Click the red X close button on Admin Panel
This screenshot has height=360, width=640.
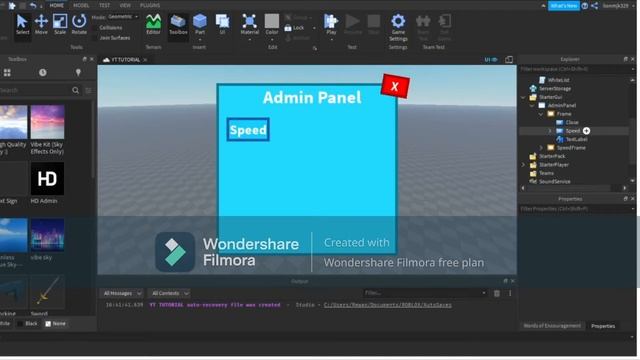[395, 86]
